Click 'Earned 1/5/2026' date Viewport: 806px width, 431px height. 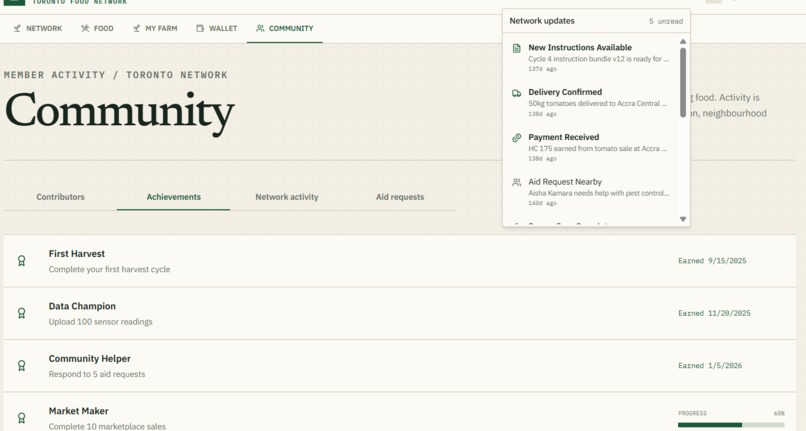pos(710,366)
